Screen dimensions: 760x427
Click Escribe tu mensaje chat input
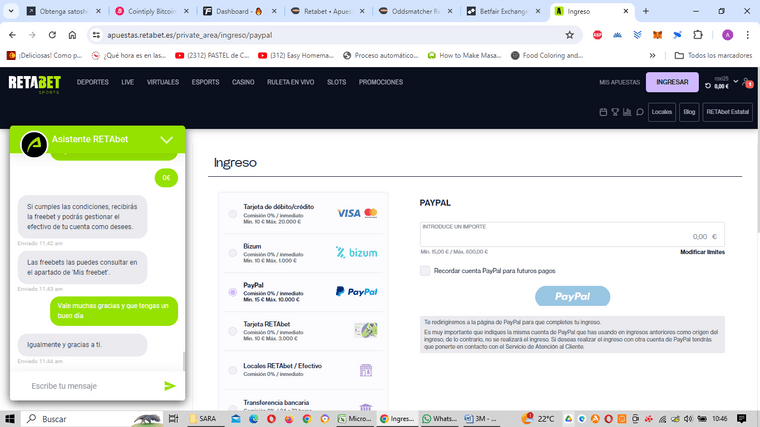tap(92, 386)
